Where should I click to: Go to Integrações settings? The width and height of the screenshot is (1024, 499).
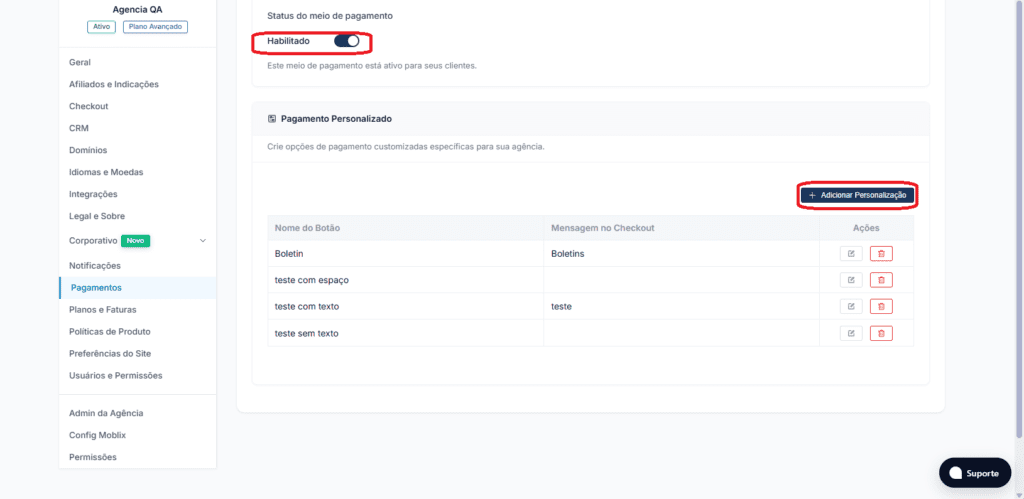click(93, 194)
